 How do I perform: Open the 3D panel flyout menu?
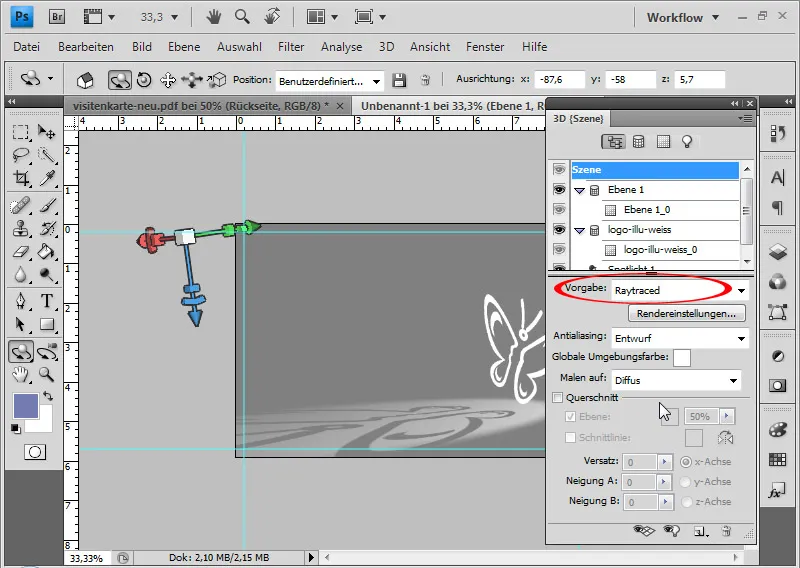tap(745, 118)
